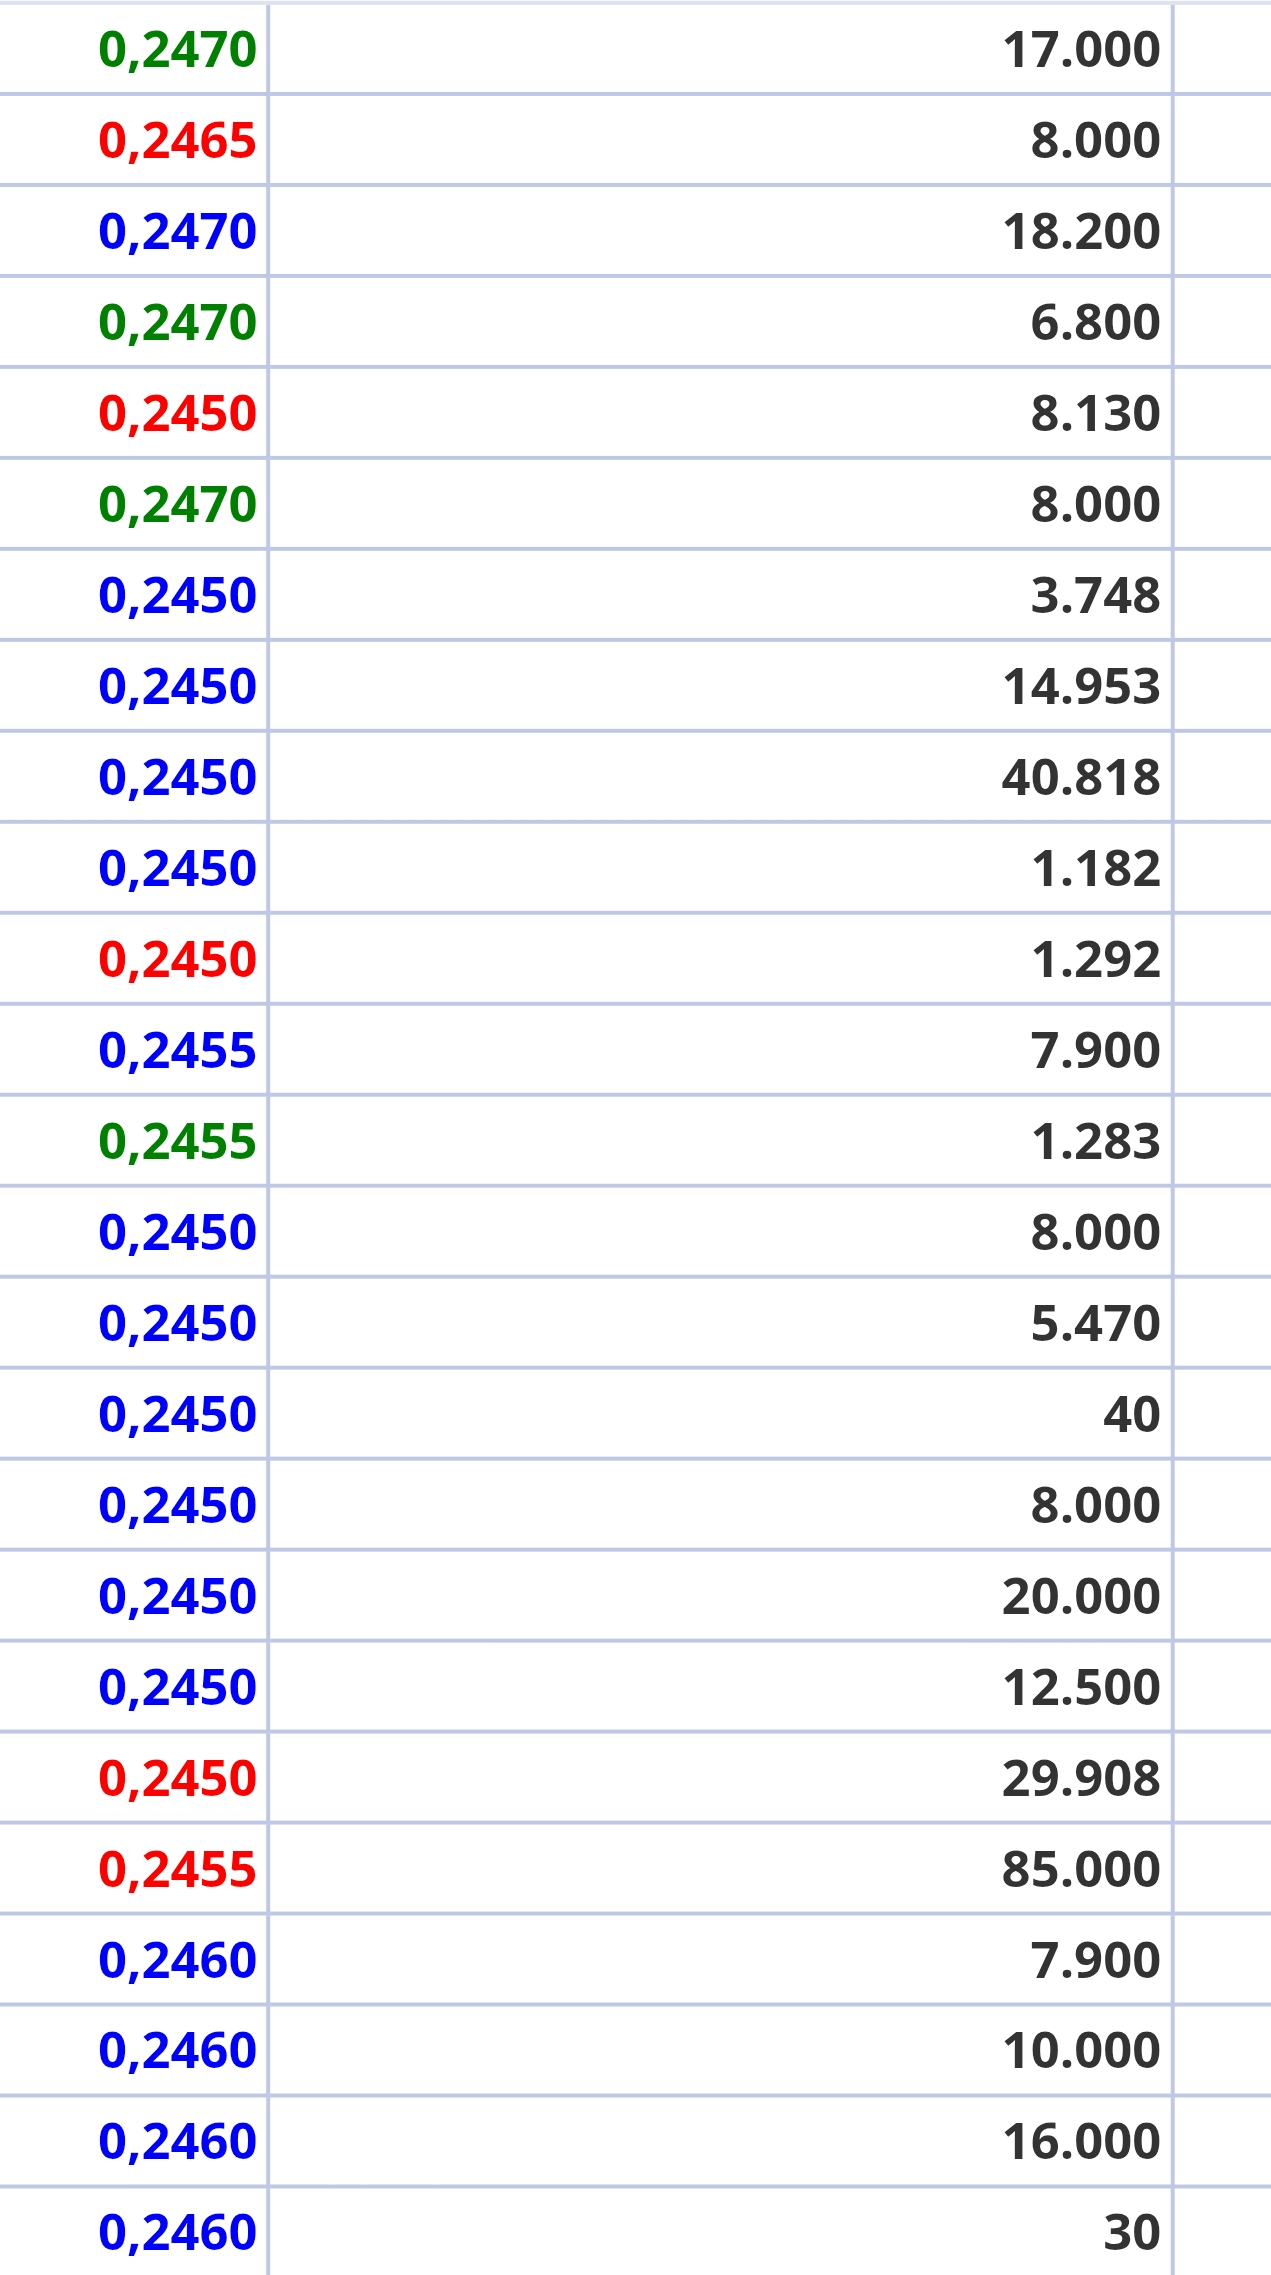The image size is (1271, 2275).
Task: Click the volume cell showing 17.000
Action: (1080, 50)
